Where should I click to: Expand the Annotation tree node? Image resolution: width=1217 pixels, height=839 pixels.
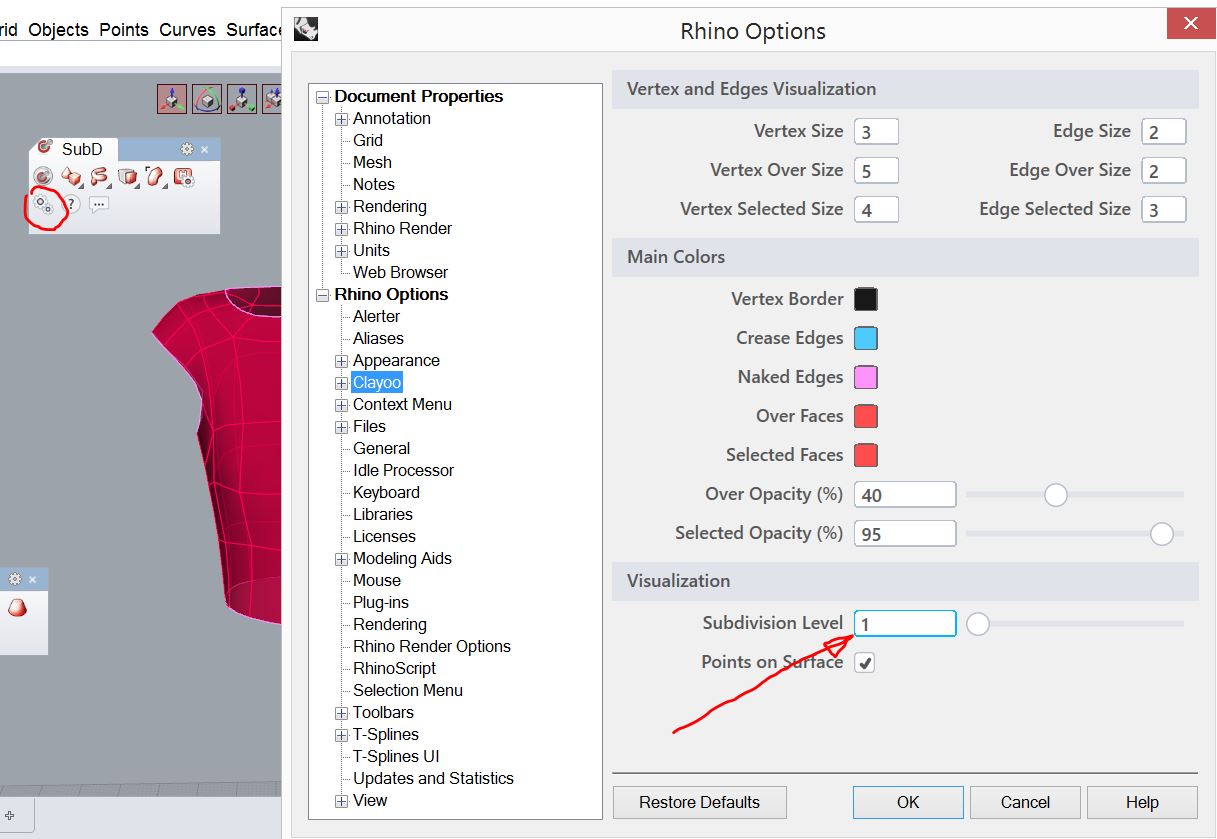coord(341,119)
